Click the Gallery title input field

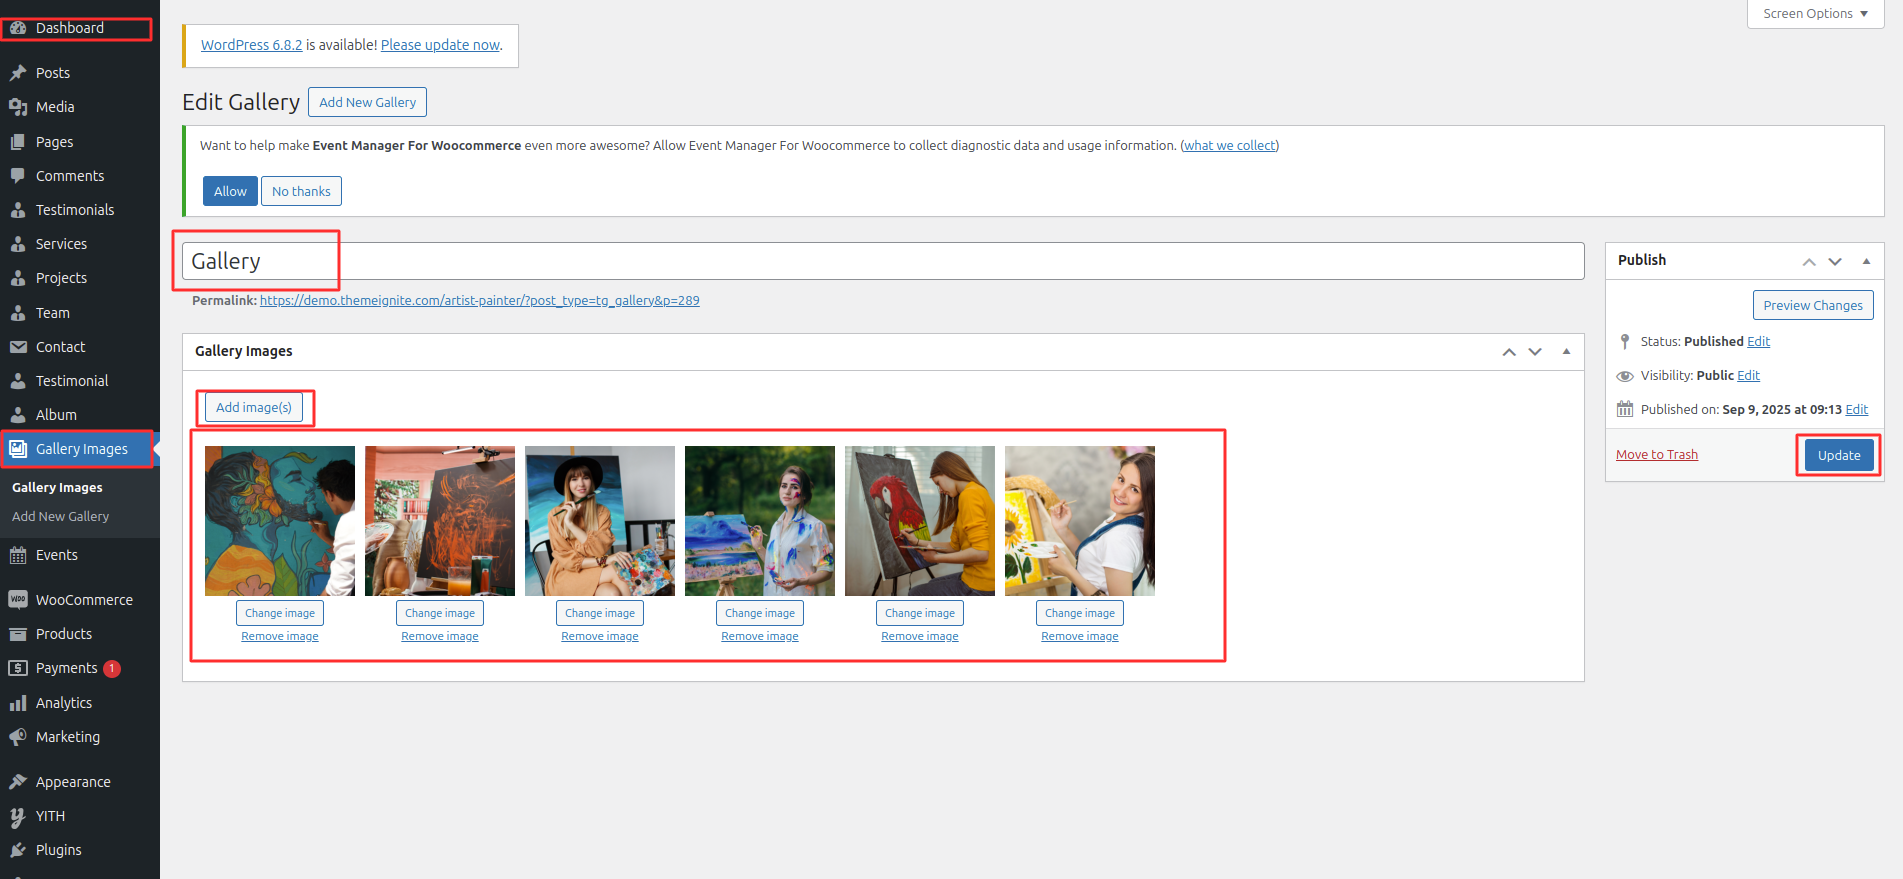(x=882, y=261)
